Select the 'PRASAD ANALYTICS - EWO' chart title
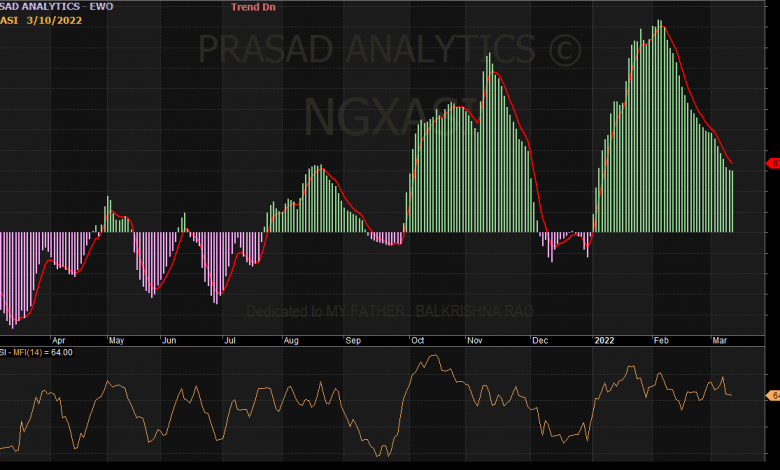 (57, 7)
